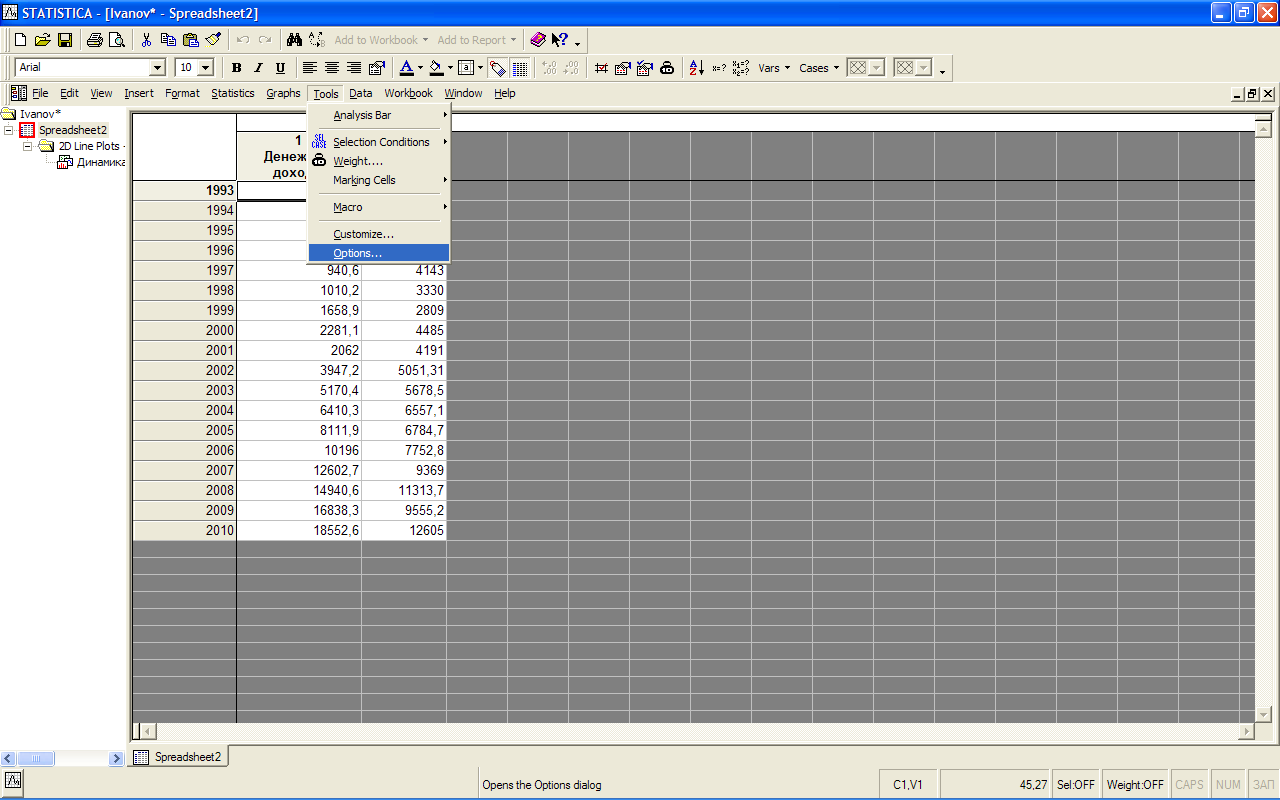Image resolution: width=1280 pixels, height=800 pixels.
Task: Open the Arial font name dropdown
Action: 157,68
